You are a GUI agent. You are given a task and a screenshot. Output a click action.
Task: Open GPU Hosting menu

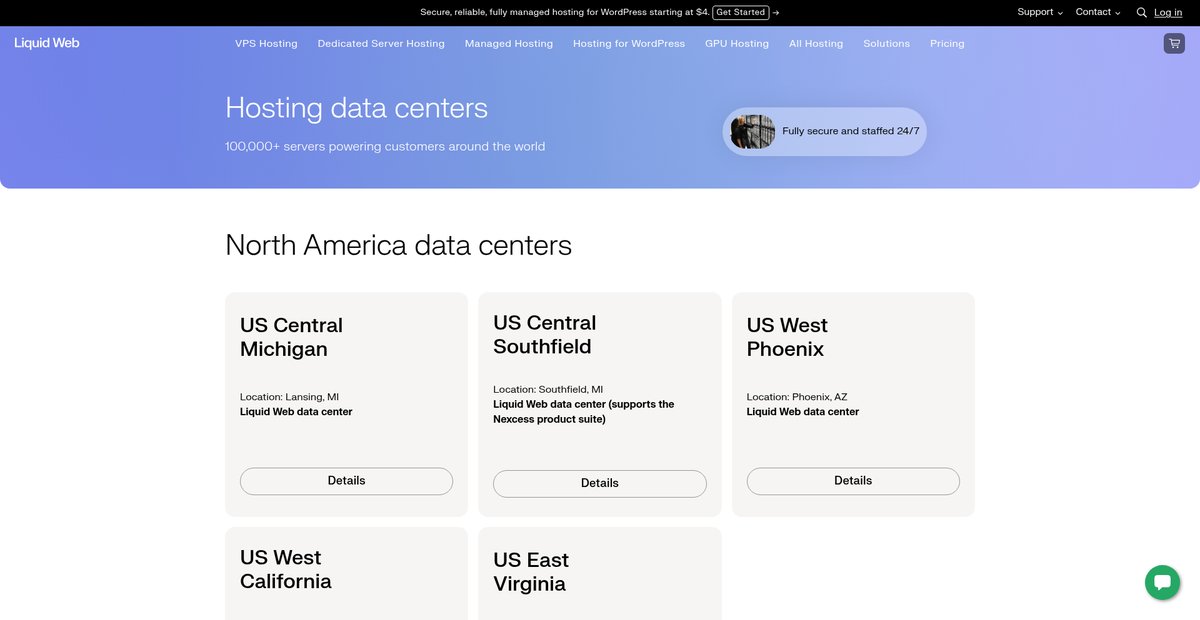point(737,44)
